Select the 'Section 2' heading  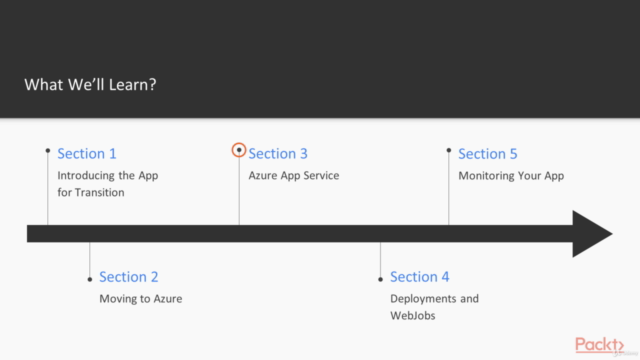(x=129, y=277)
